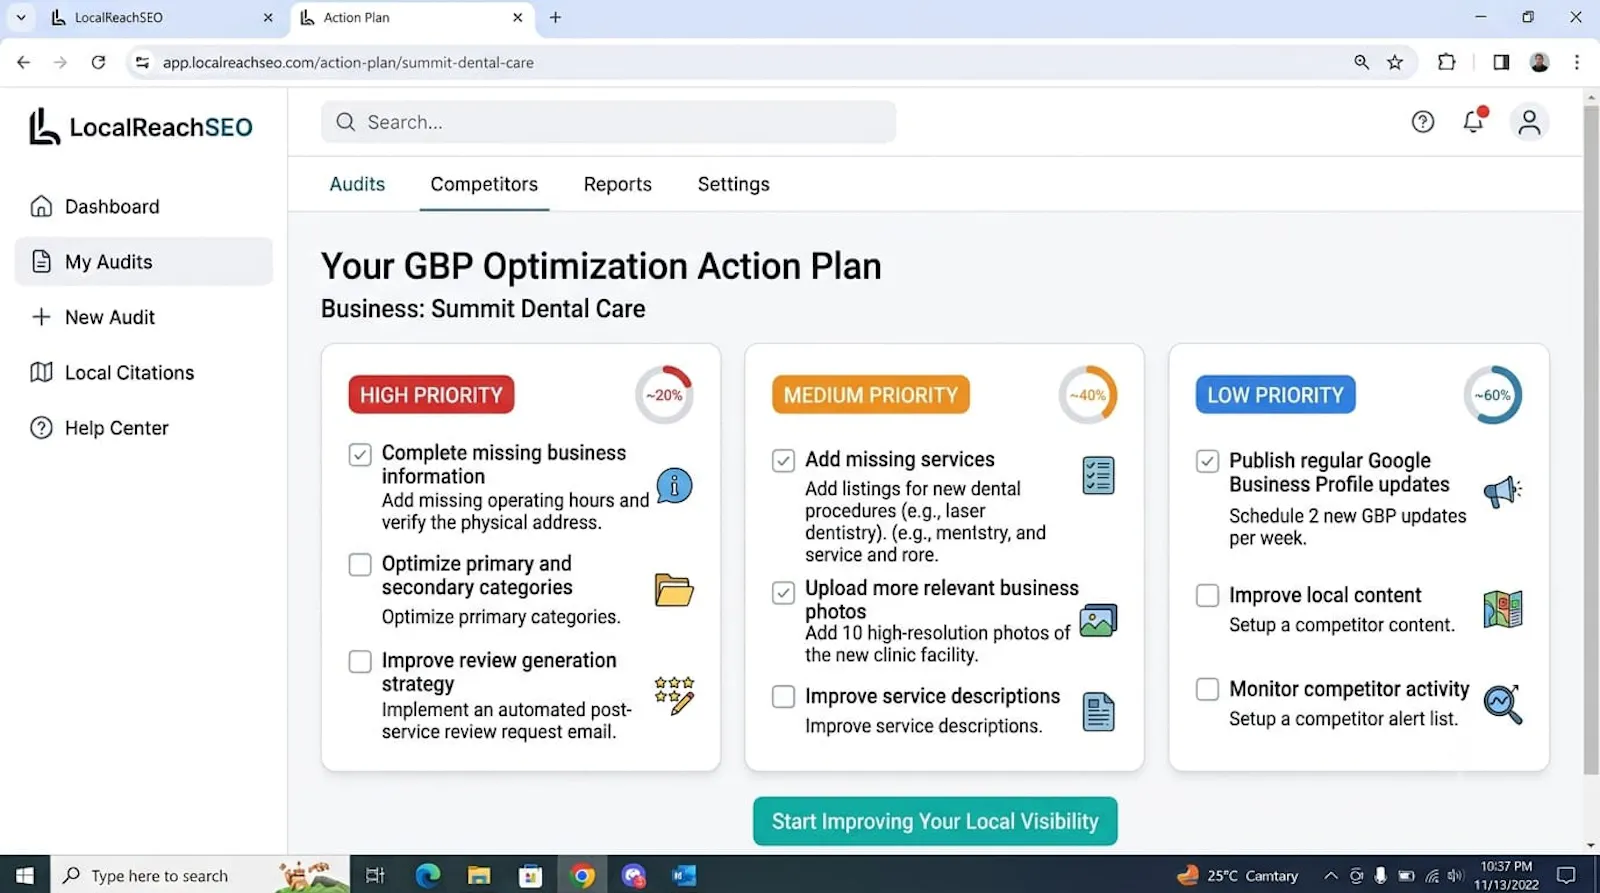
Task: Open File Explorer from the taskbar
Action: [x=479, y=876]
